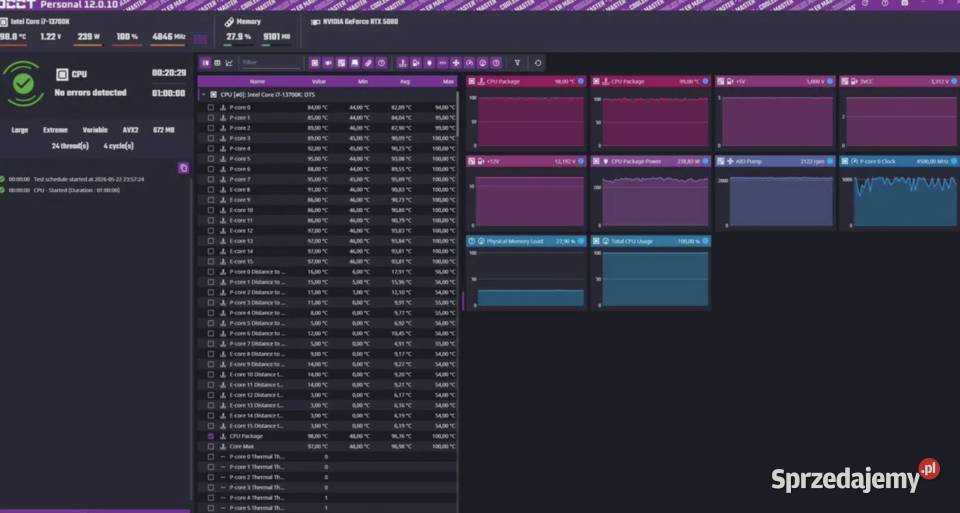Toggle the clock-speed gauge sensor filter icon
The width and height of the screenshot is (960, 513).
pyautogui.click(x=470, y=62)
